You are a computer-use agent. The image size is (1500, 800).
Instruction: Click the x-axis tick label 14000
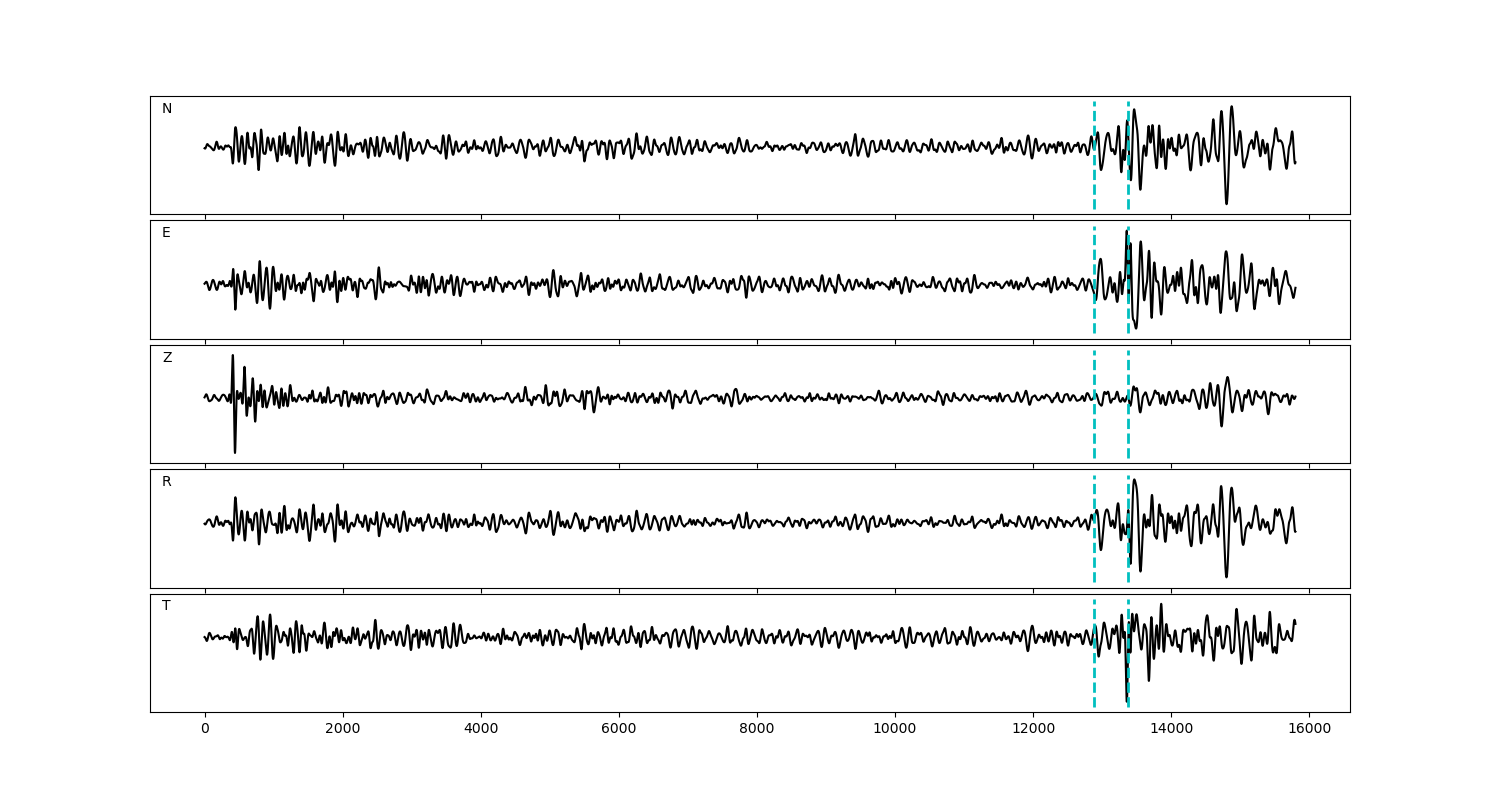pos(1171,729)
